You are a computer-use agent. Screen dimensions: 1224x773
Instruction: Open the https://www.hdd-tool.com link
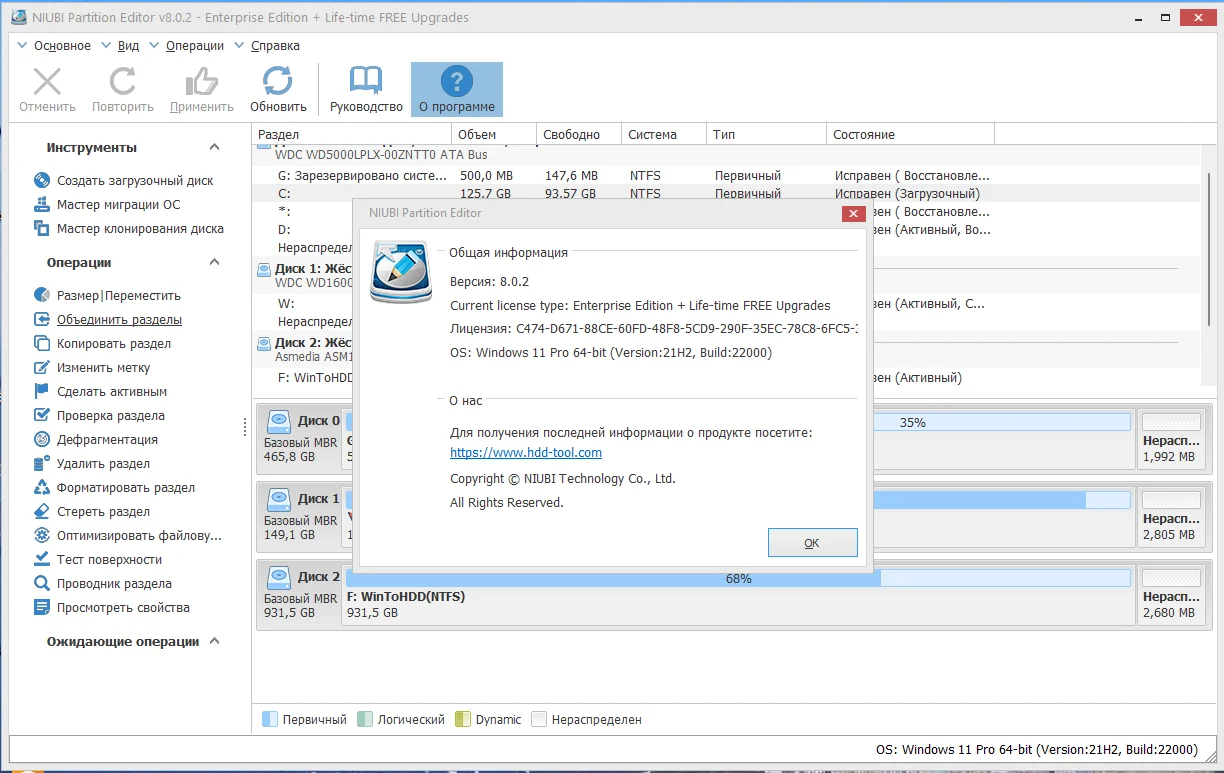coord(526,453)
